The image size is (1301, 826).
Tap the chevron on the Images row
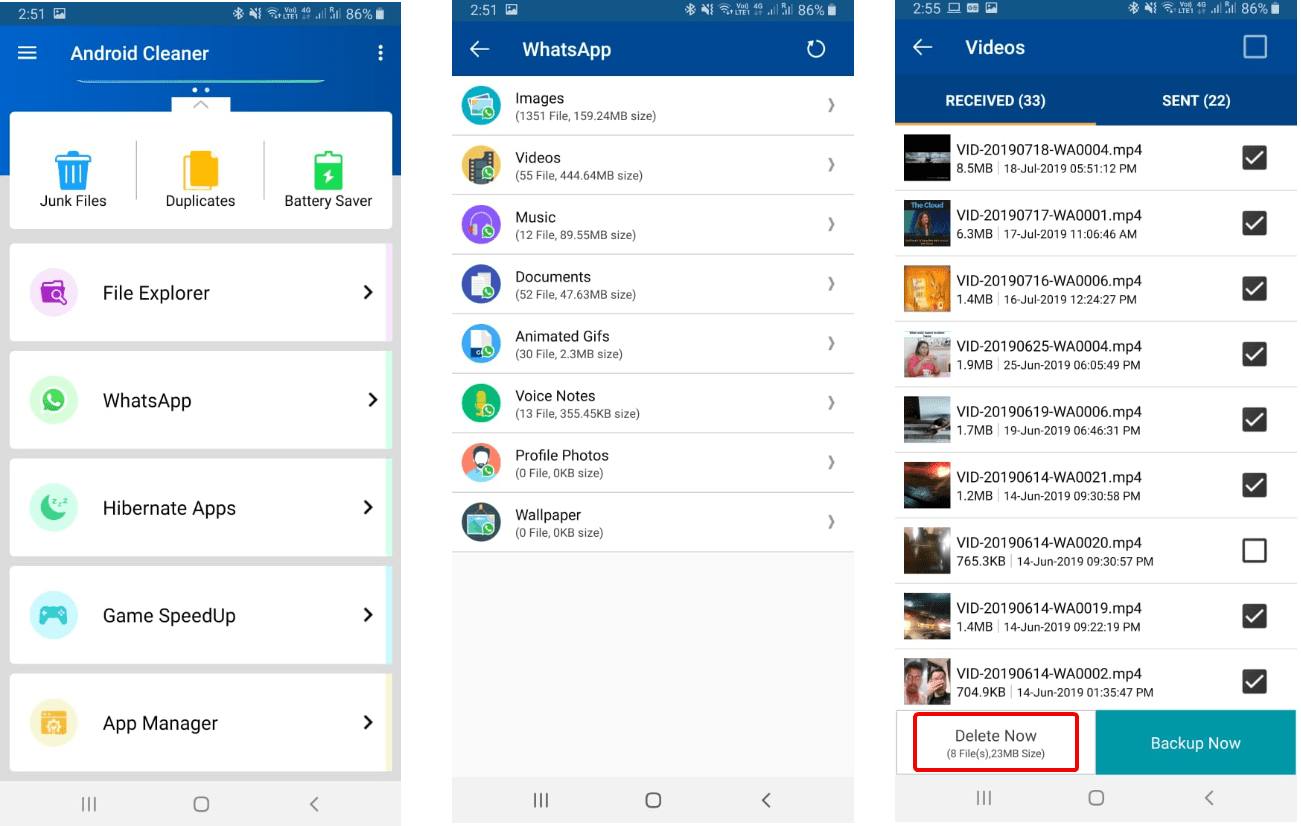pos(831,105)
